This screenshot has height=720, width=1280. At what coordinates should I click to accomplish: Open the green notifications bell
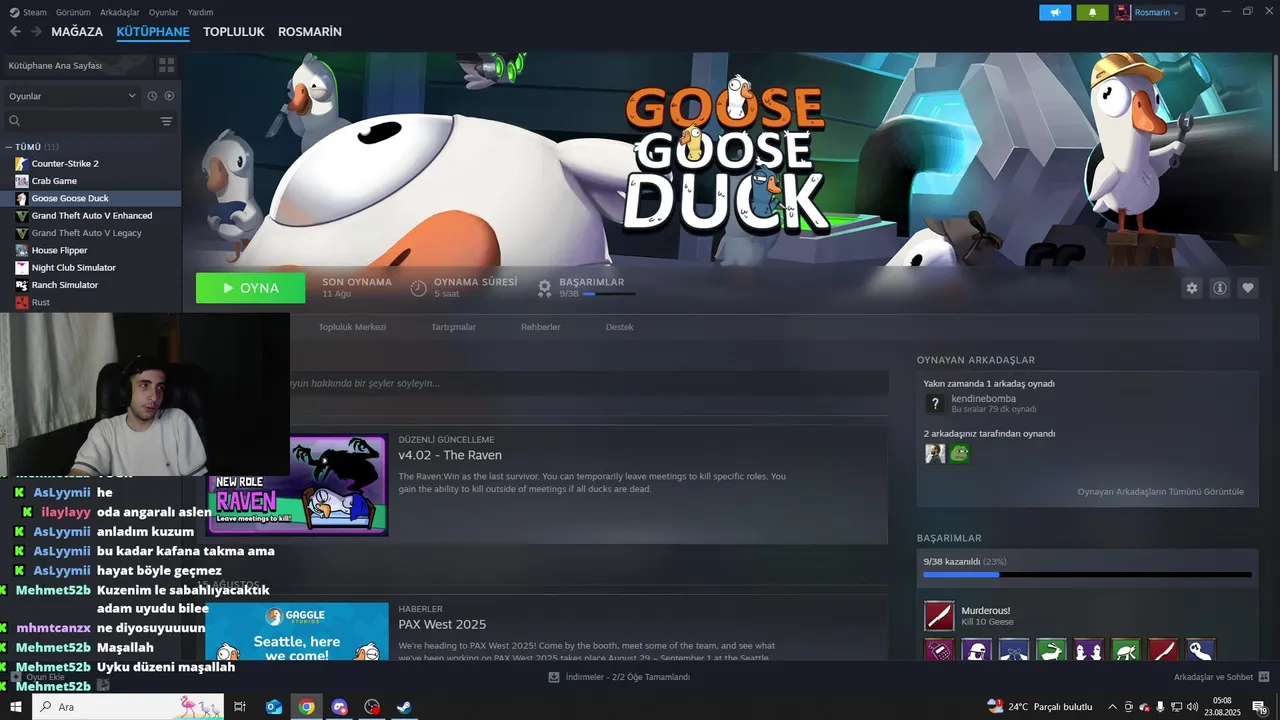pyautogui.click(x=1092, y=12)
